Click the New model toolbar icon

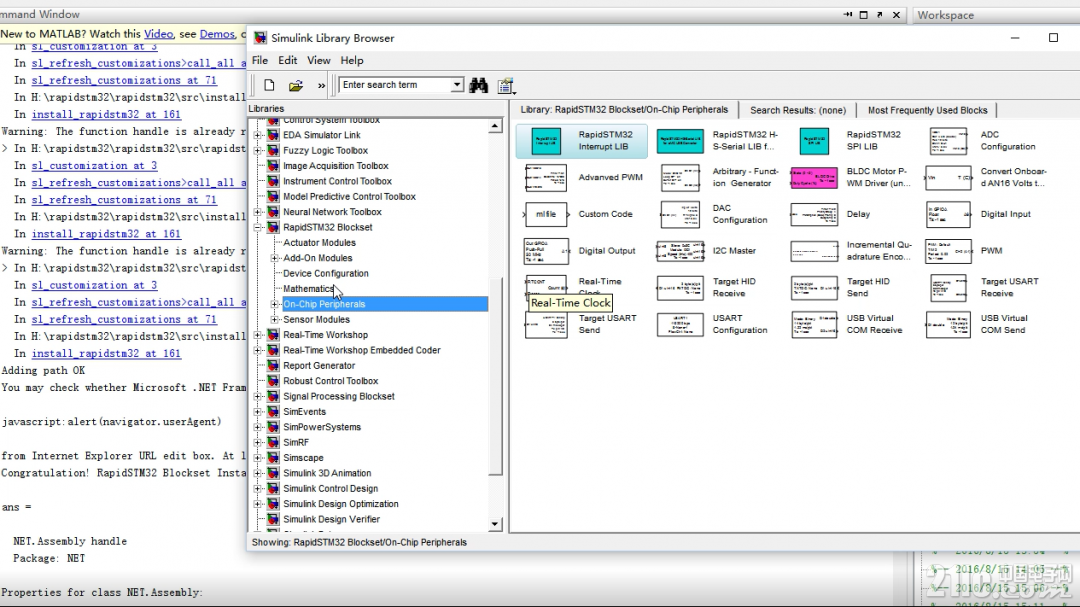pos(269,85)
